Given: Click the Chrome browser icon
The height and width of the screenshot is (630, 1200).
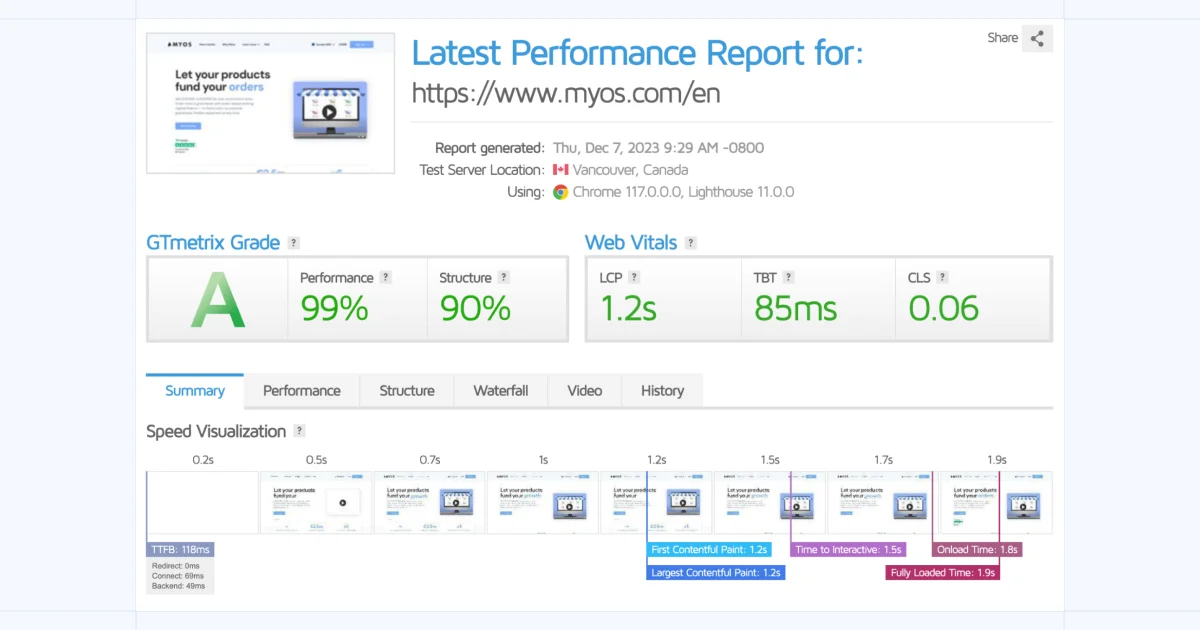Looking at the screenshot, I should point(561,192).
